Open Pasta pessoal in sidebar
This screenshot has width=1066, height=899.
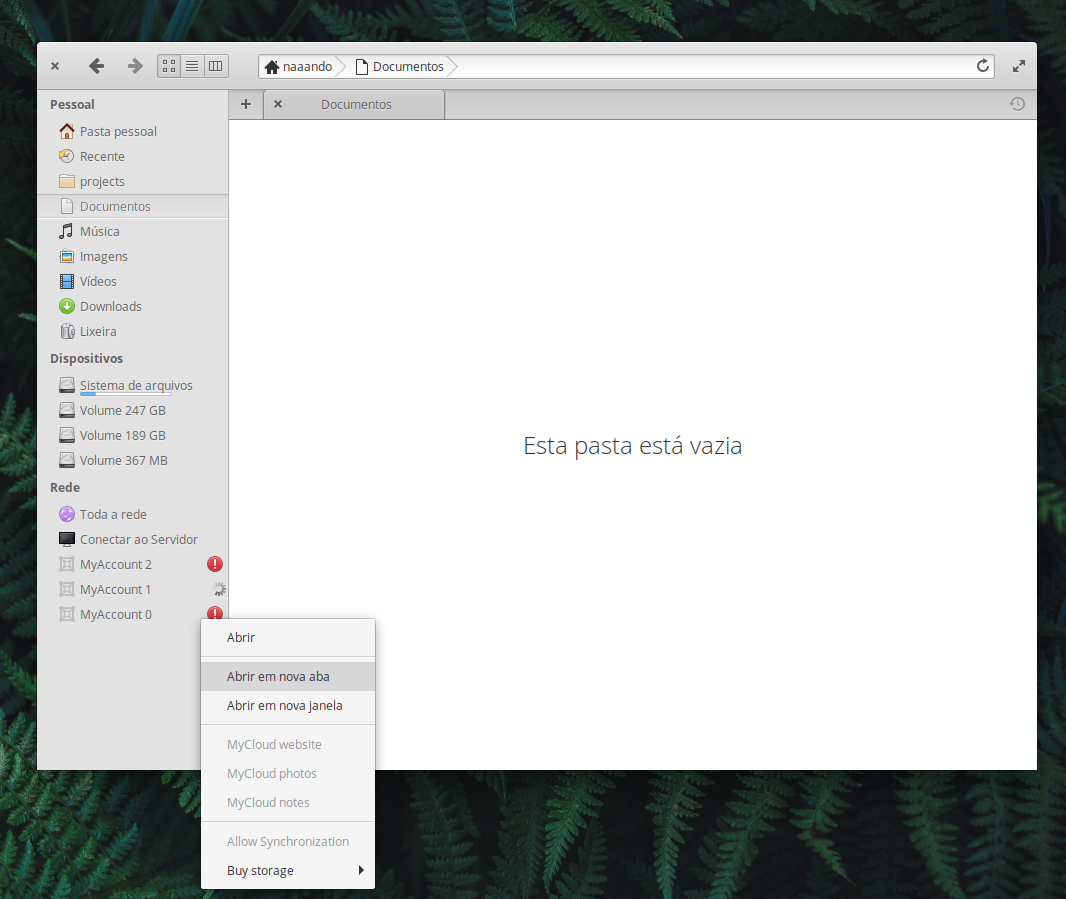[133, 131]
